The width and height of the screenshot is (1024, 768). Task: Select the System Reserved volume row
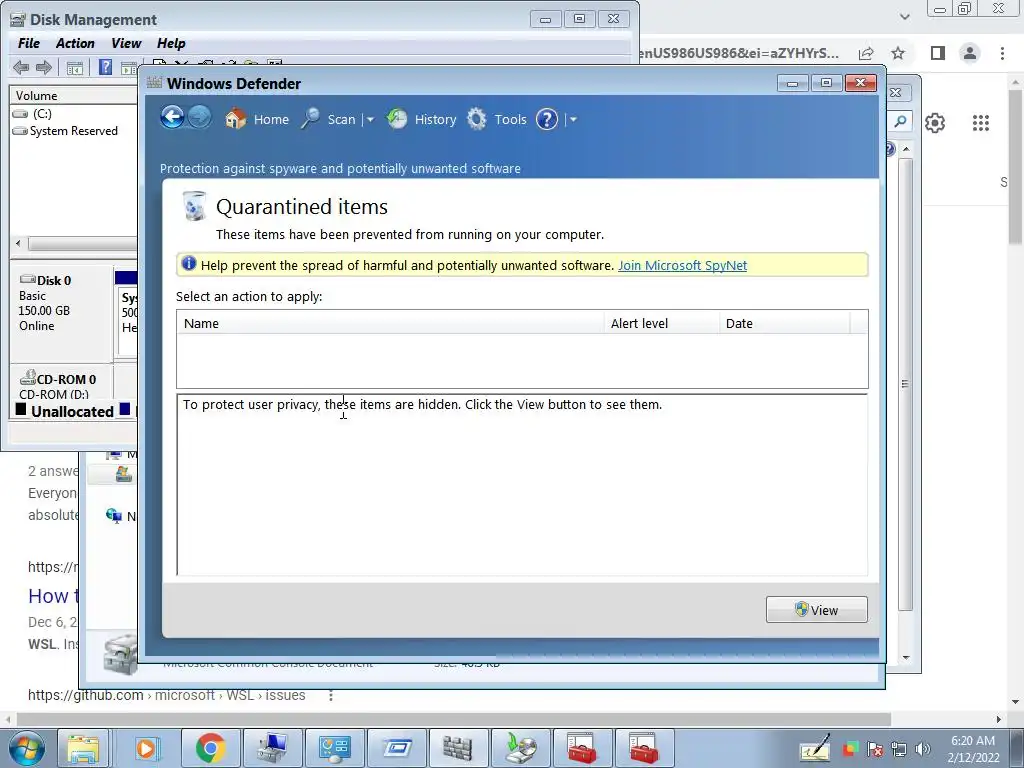(73, 131)
